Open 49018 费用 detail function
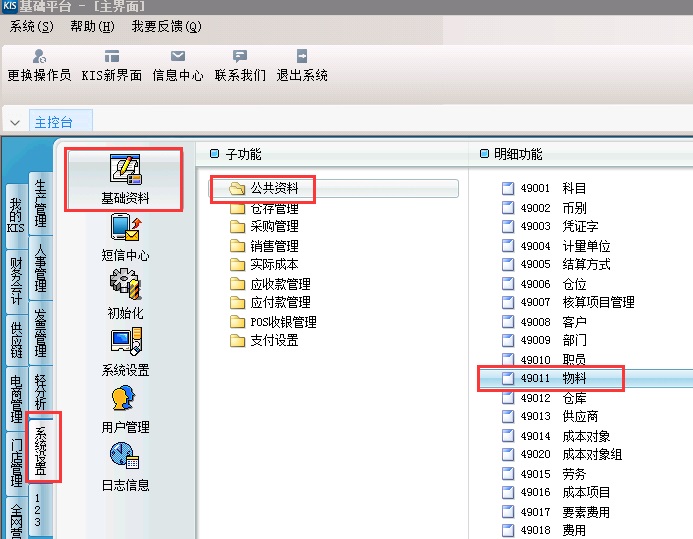The image size is (693, 539). click(x=544, y=530)
